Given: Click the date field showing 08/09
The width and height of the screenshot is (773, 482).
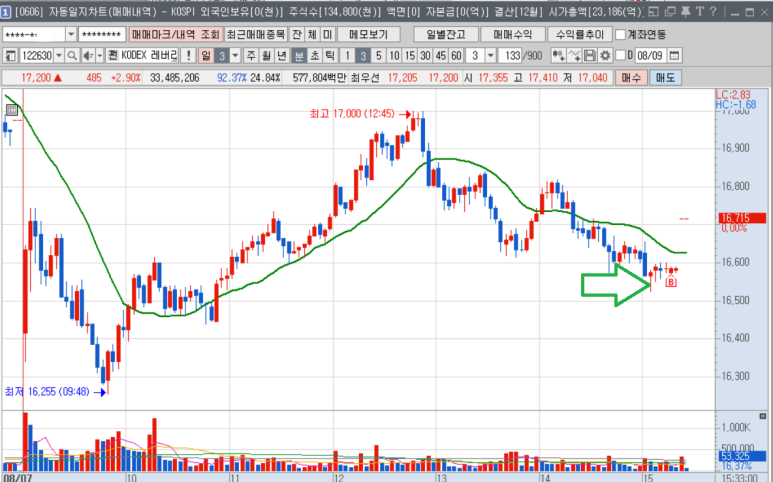Looking at the screenshot, I should click(x=651, y=56).
